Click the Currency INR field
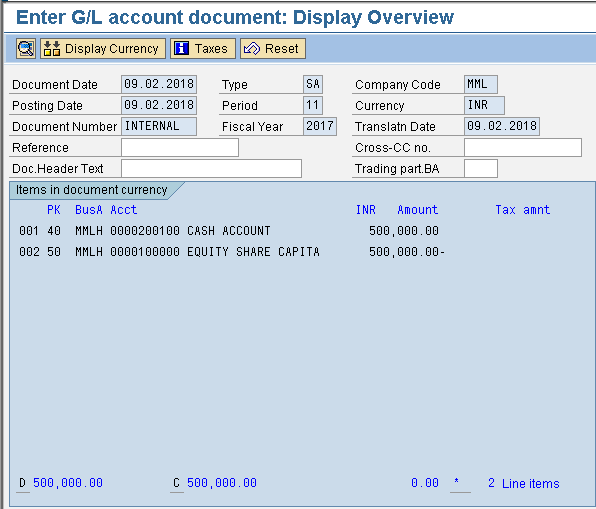The width and height of the screenshot is (596, 509). click(x=484, y=105)
